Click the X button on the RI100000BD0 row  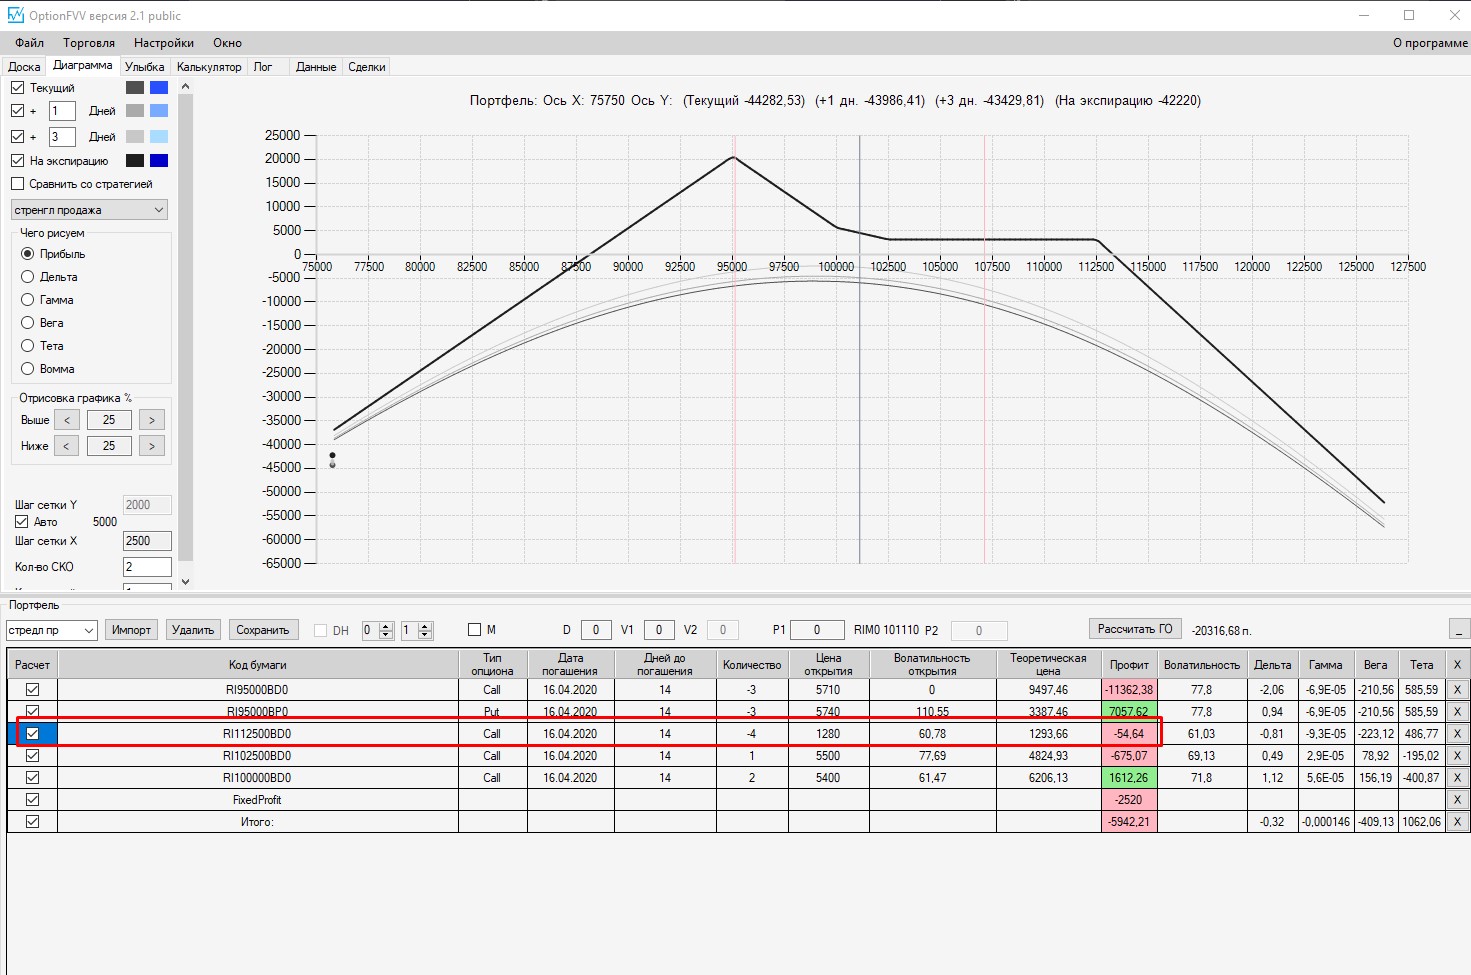(x=1457, y=778)
